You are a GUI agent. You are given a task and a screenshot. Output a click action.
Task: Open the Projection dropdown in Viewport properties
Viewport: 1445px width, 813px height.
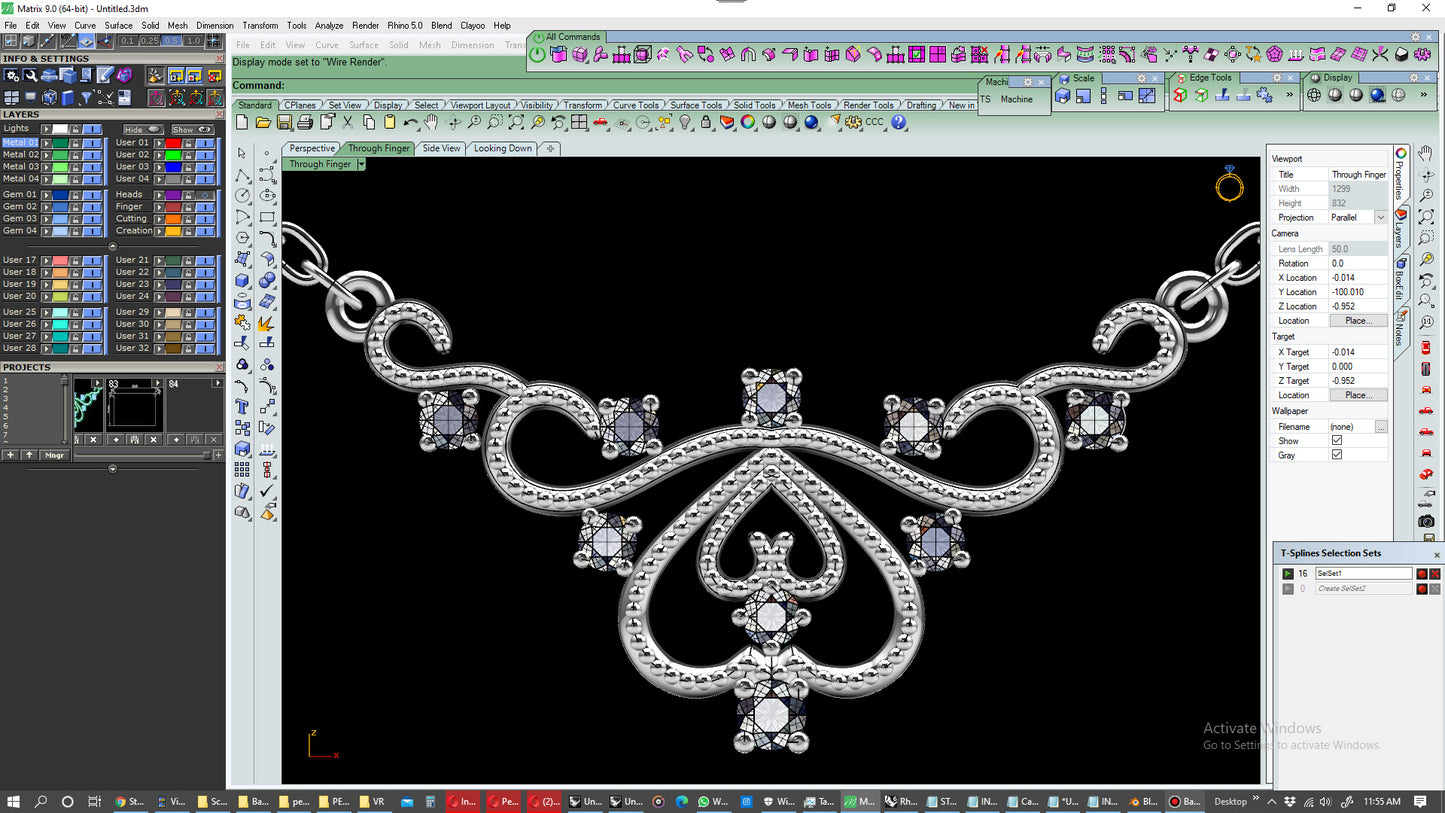1381,217
